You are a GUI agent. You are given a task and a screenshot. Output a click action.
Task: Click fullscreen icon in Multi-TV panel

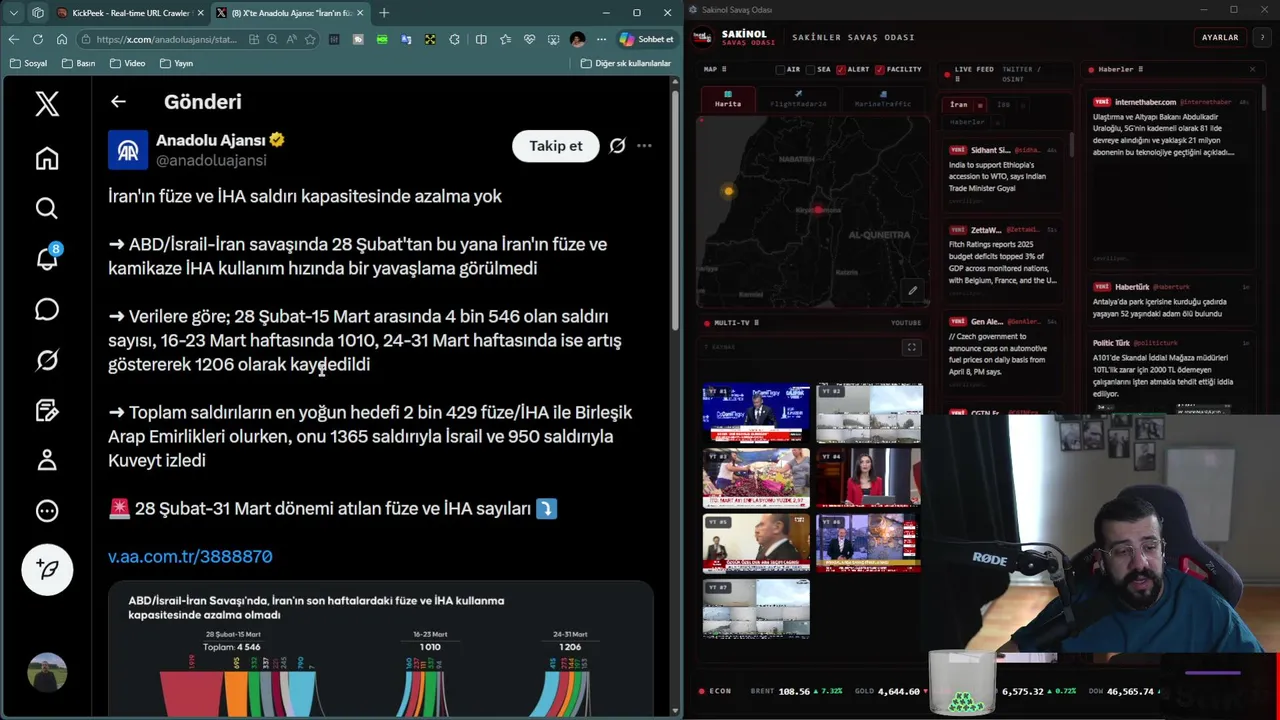(911, 347)
